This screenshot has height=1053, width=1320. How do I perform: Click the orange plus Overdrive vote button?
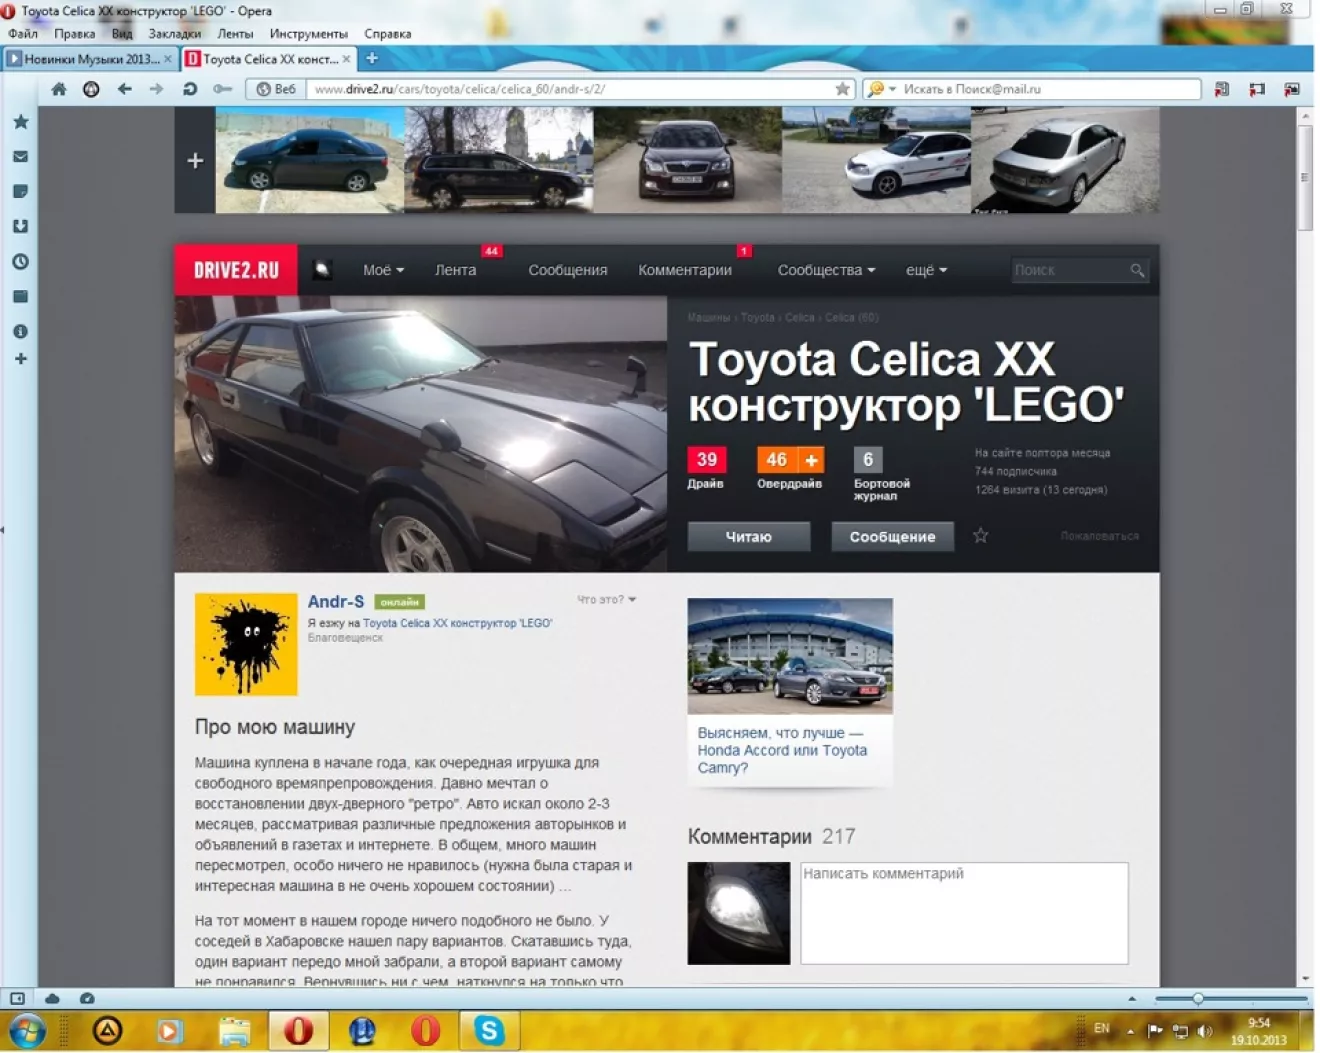811,460
